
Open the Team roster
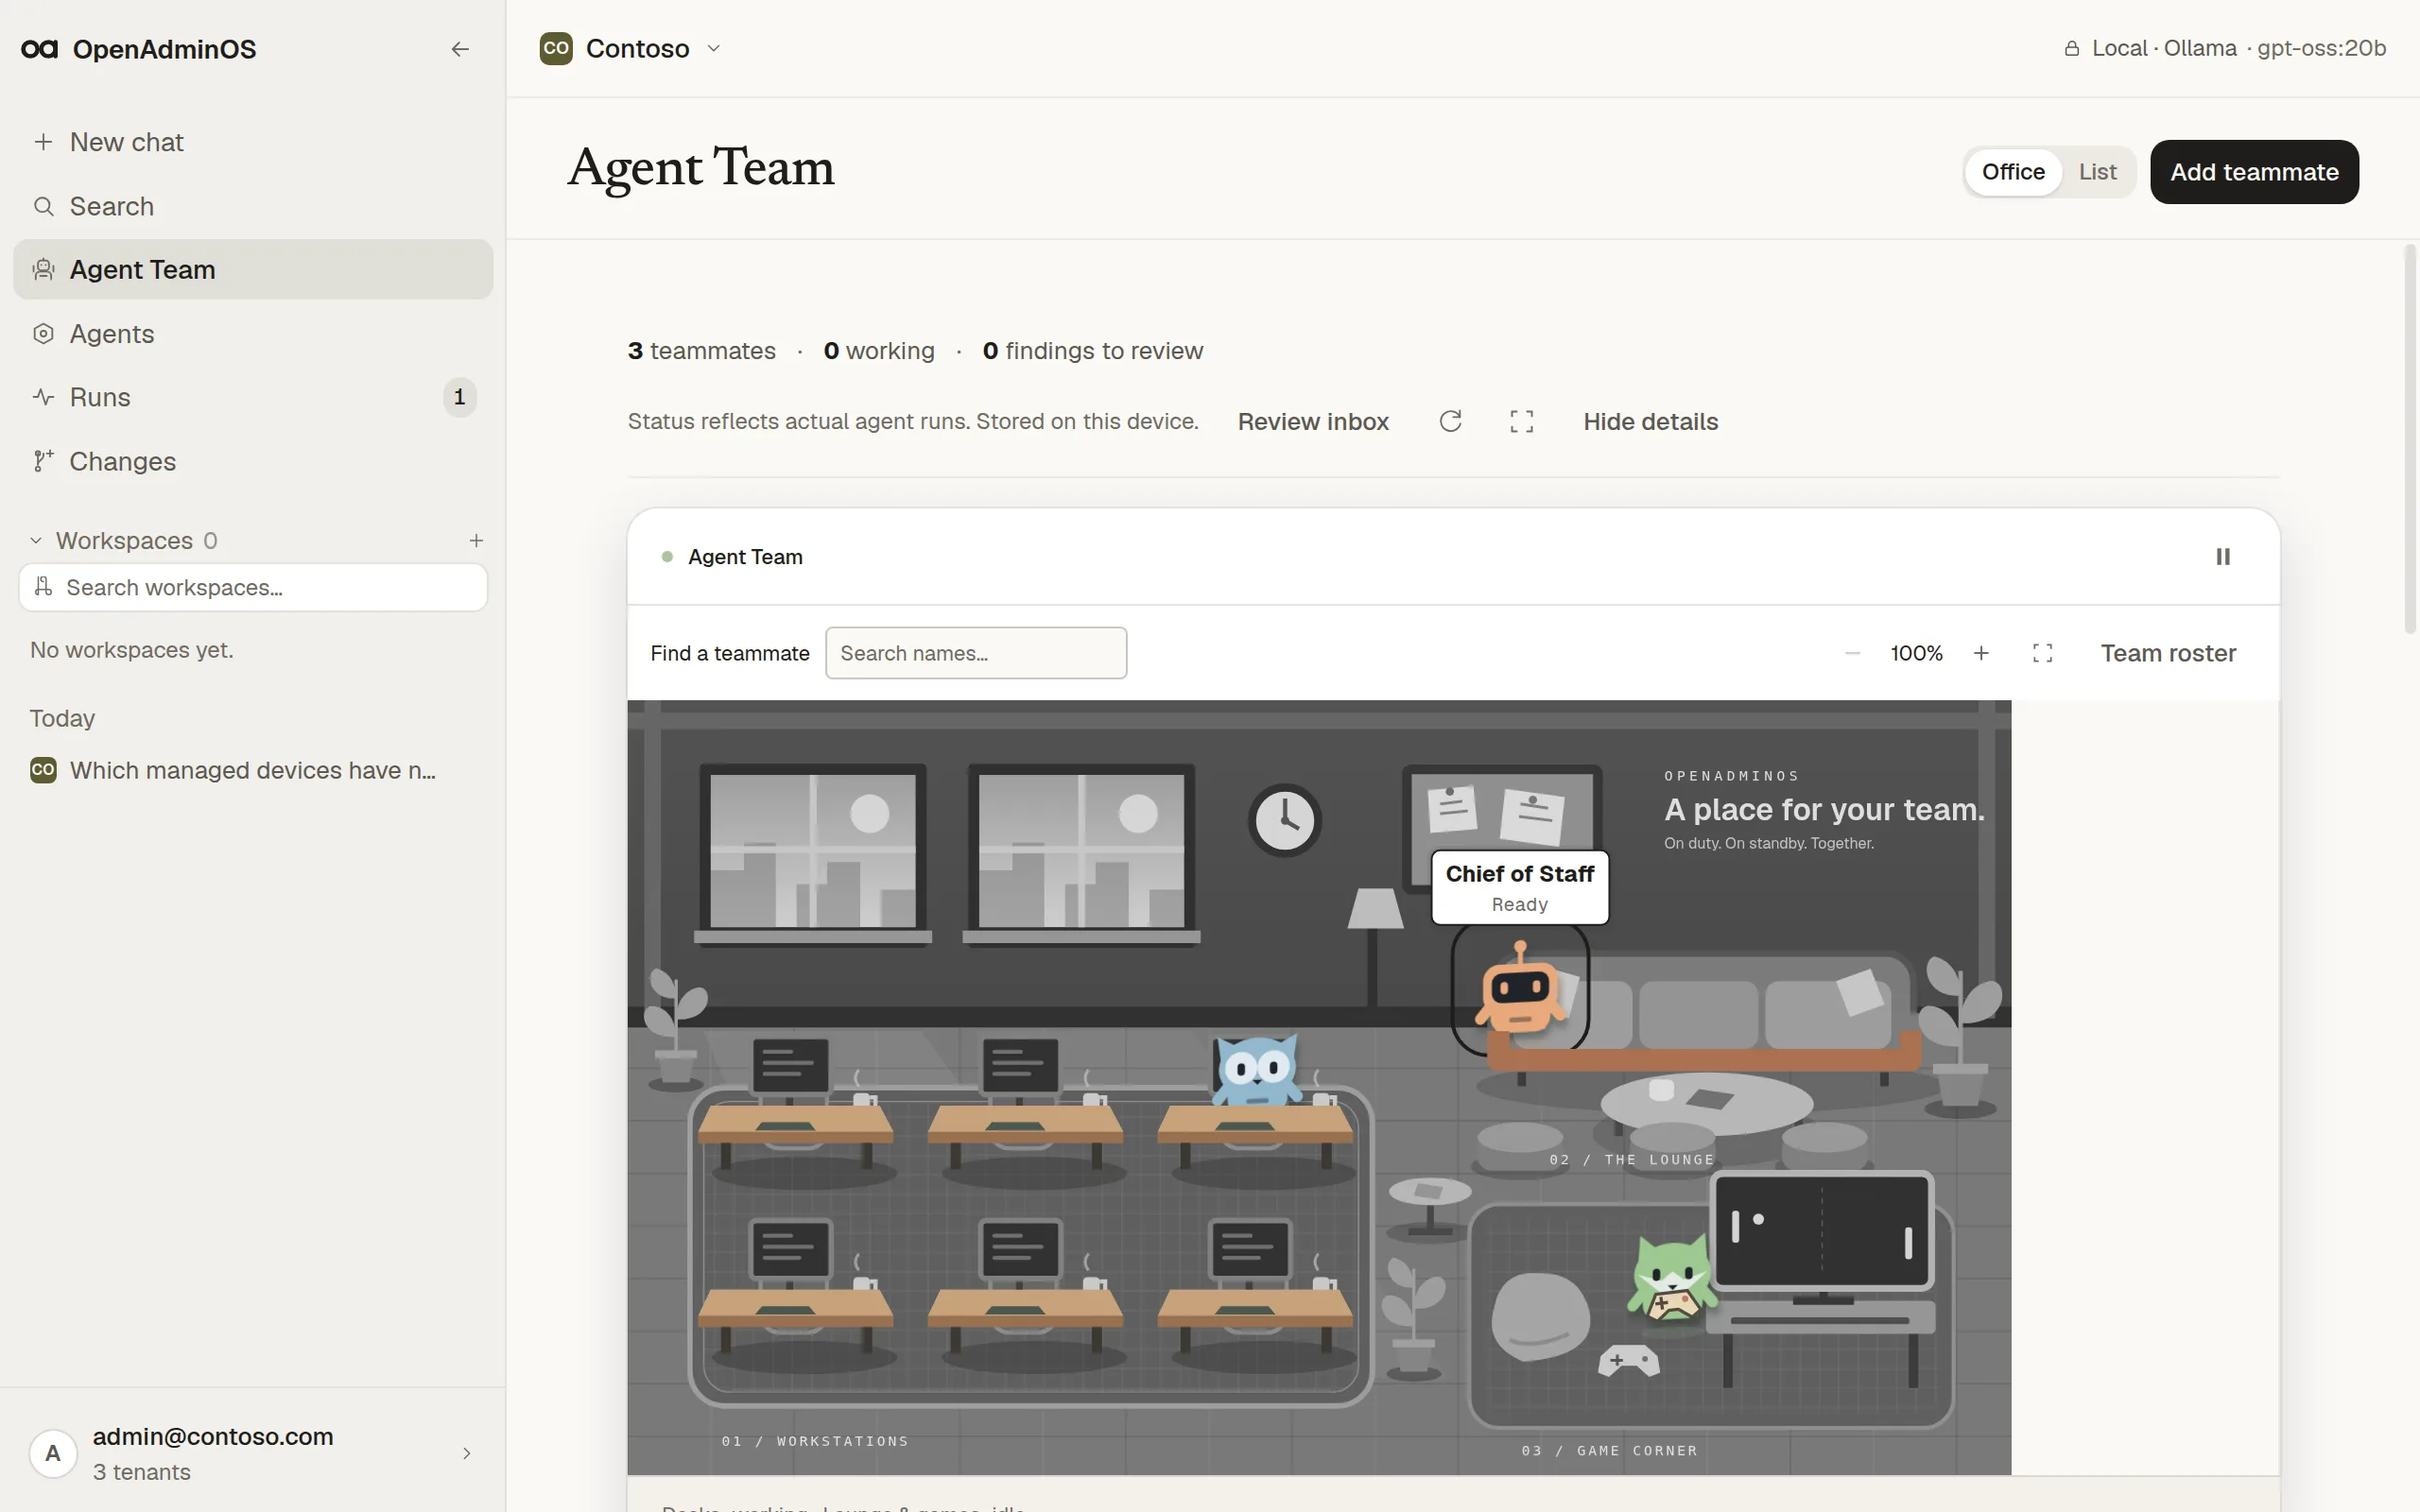coord(2168,653)
